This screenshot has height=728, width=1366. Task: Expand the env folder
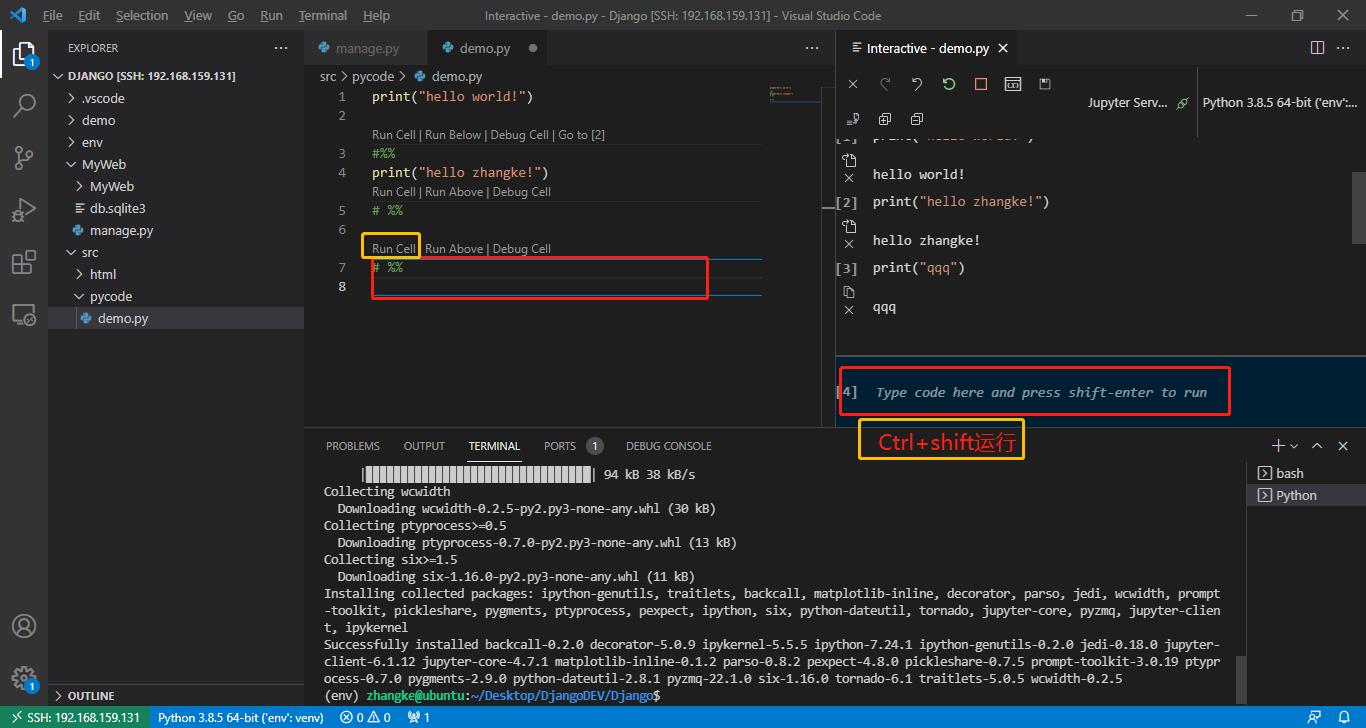(x=176, y=142)
